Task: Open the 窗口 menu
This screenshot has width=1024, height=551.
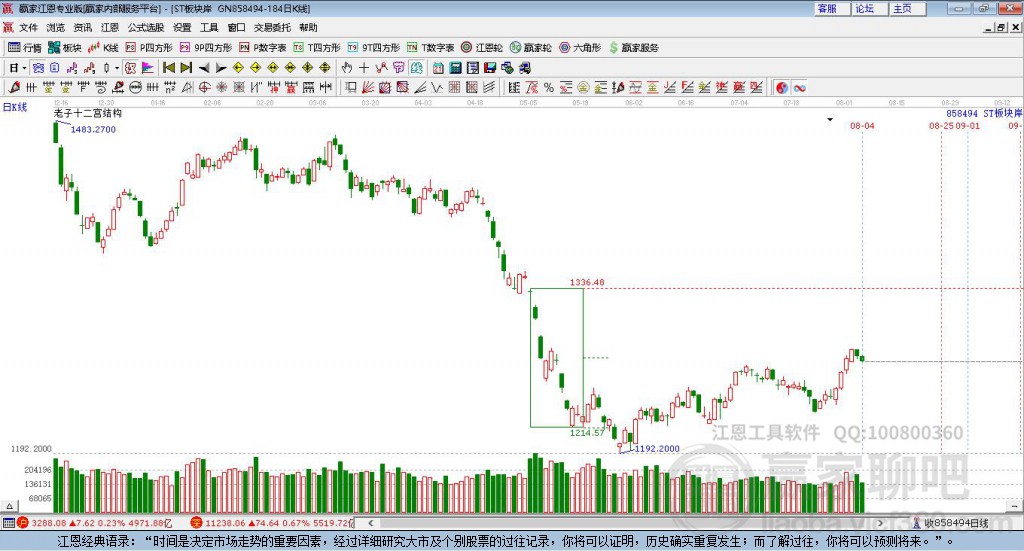Action: coord(236,27)
